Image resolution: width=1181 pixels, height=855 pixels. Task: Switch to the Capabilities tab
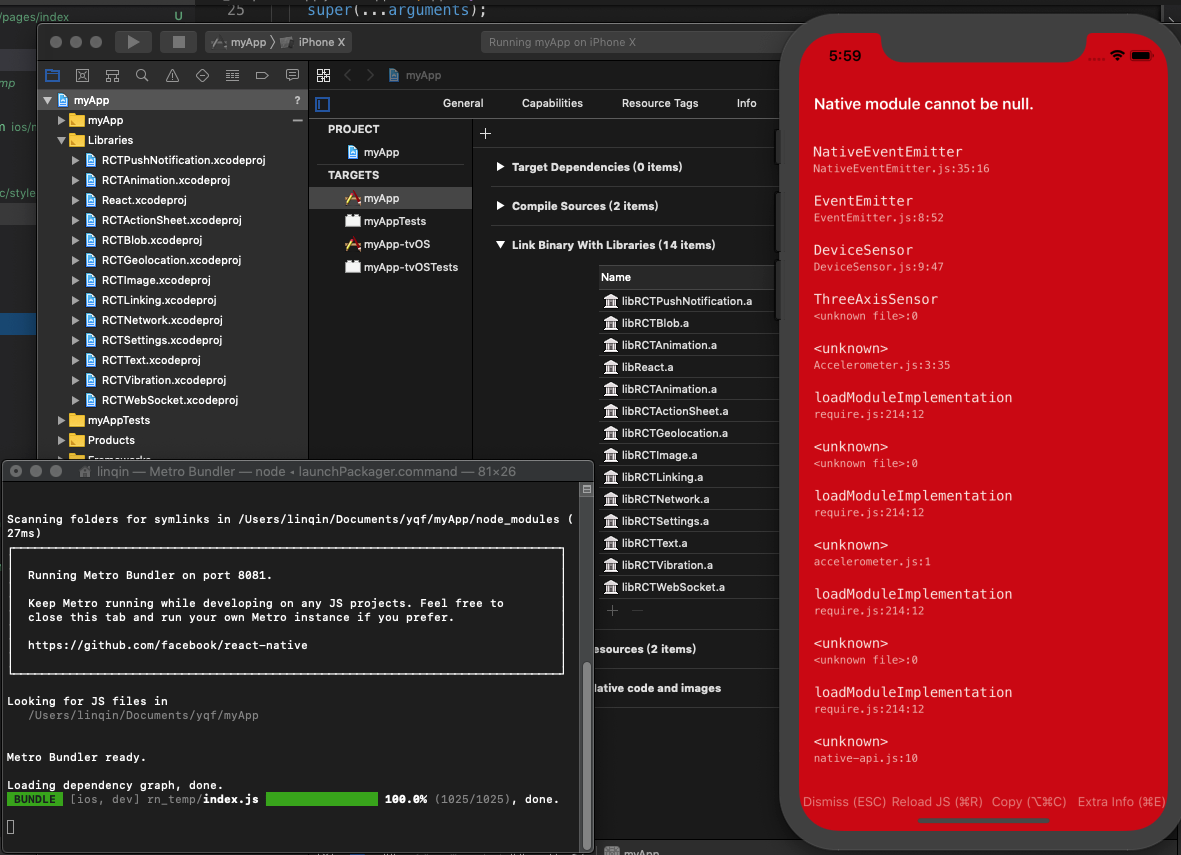pos(552,103)
